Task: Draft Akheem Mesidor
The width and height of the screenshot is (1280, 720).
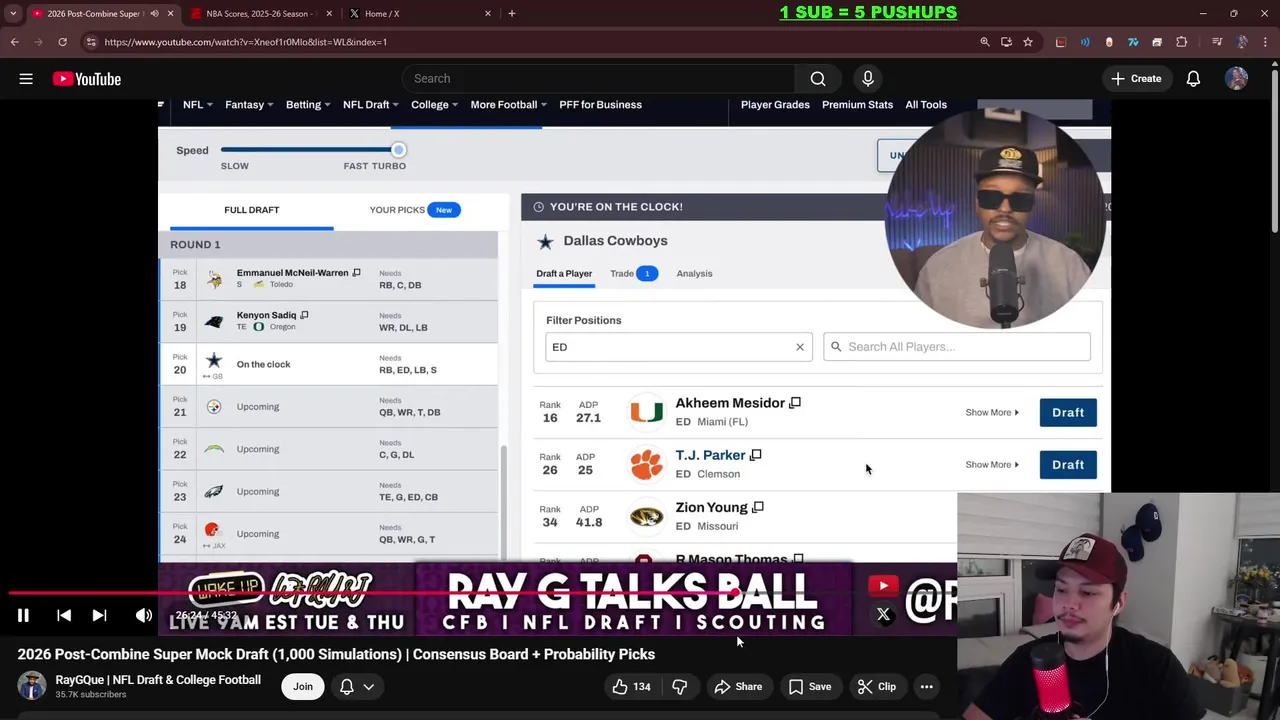Action: (x=1068, y=413)
